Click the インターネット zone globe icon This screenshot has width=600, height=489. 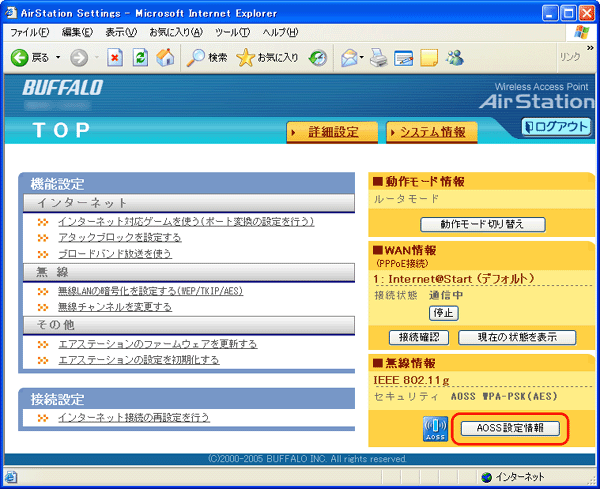pos(486,477)
